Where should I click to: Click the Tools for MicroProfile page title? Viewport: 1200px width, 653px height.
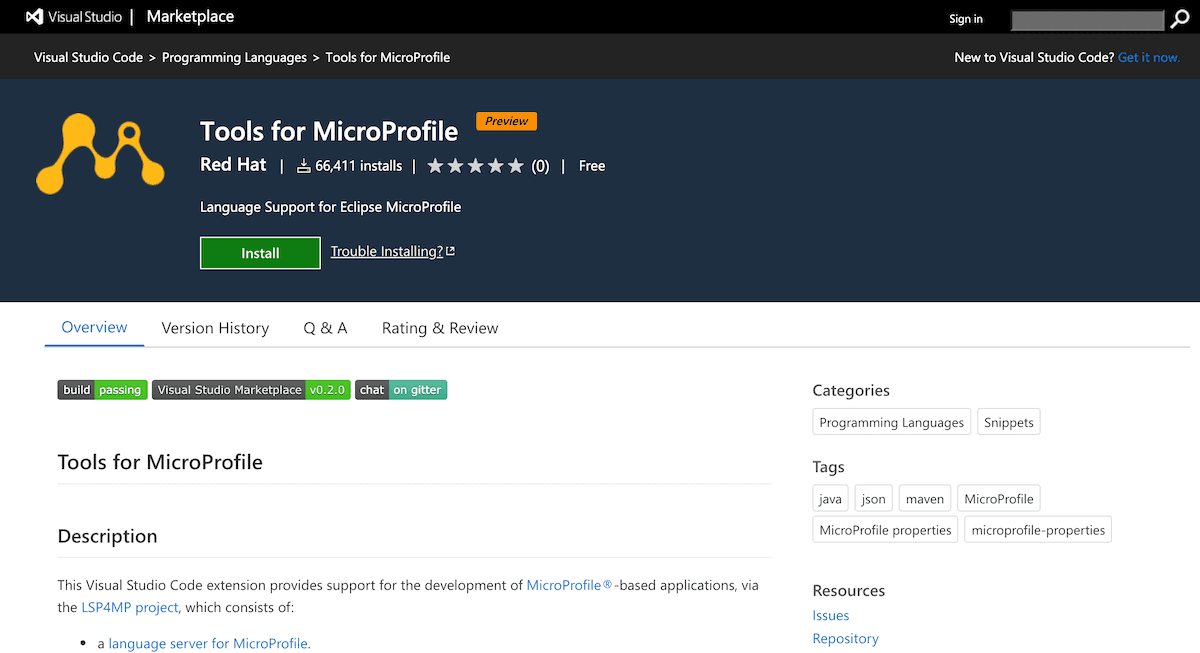pyautogui.click(x=329, y=131)
